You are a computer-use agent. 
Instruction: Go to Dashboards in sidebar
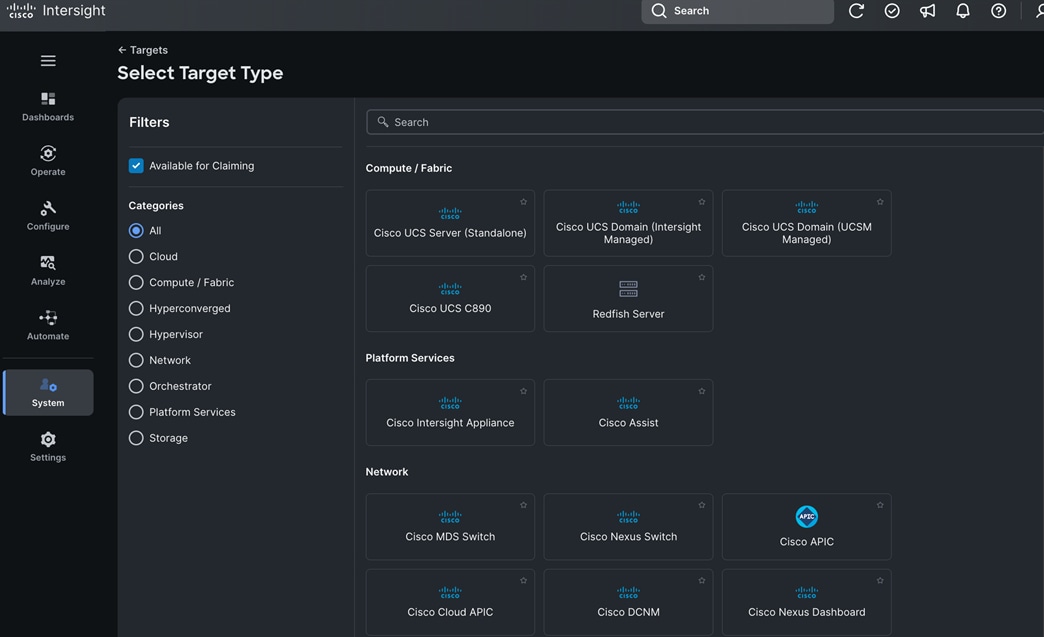point(48,106)
